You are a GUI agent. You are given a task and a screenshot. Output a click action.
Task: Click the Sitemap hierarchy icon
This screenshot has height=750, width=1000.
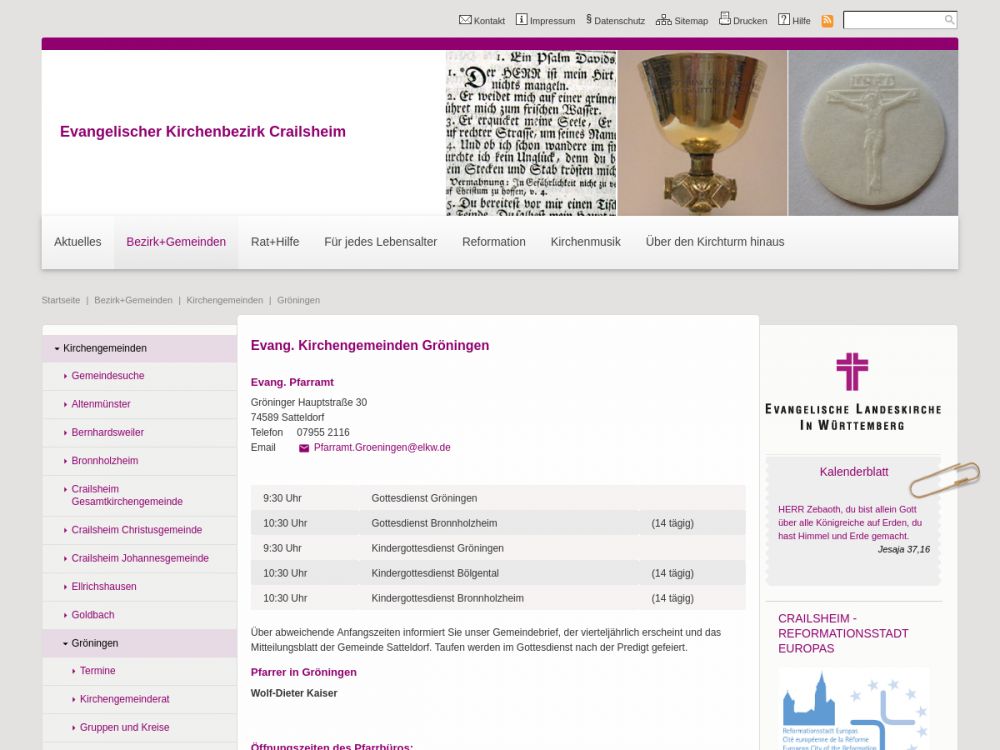tap(663, 20)
